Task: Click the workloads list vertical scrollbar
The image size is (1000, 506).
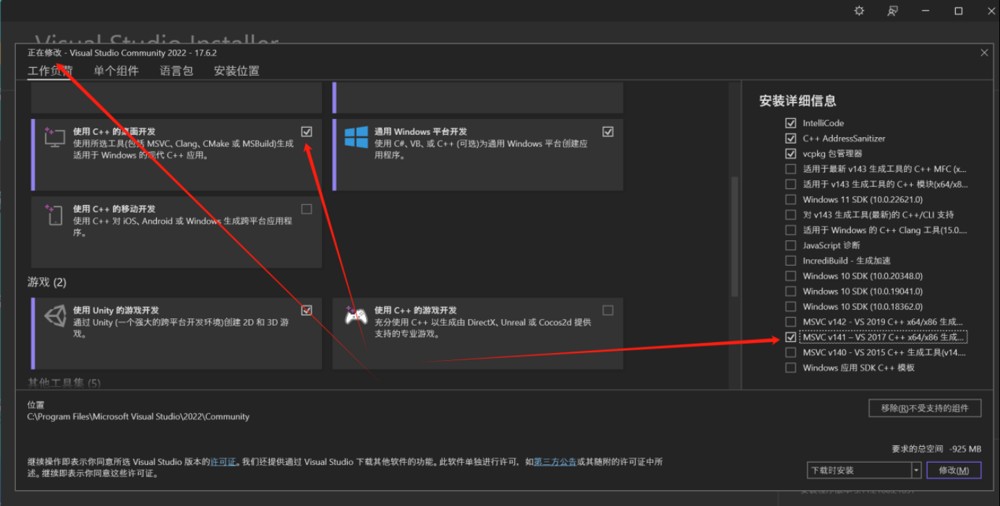Action: pos(734,236)
